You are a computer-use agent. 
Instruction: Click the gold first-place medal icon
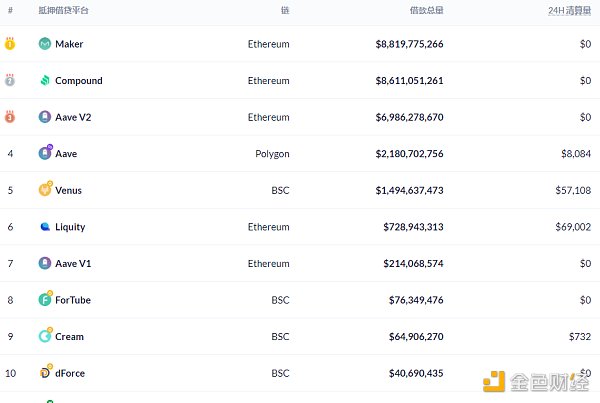click(x=10, y=44)
